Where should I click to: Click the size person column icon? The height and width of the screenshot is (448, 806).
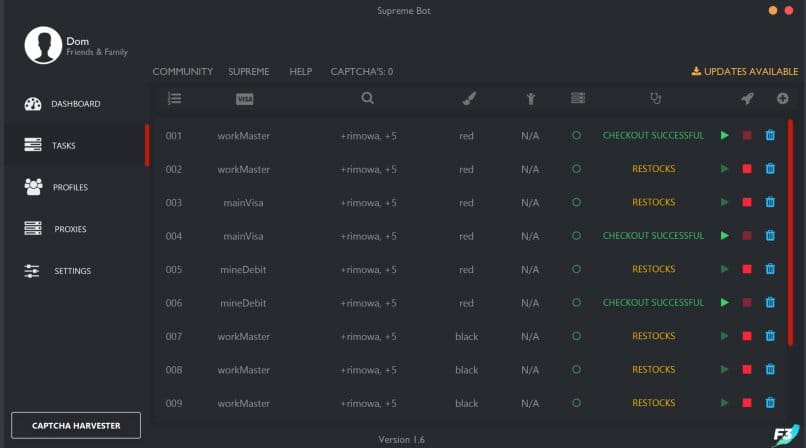tap(530, 99)
